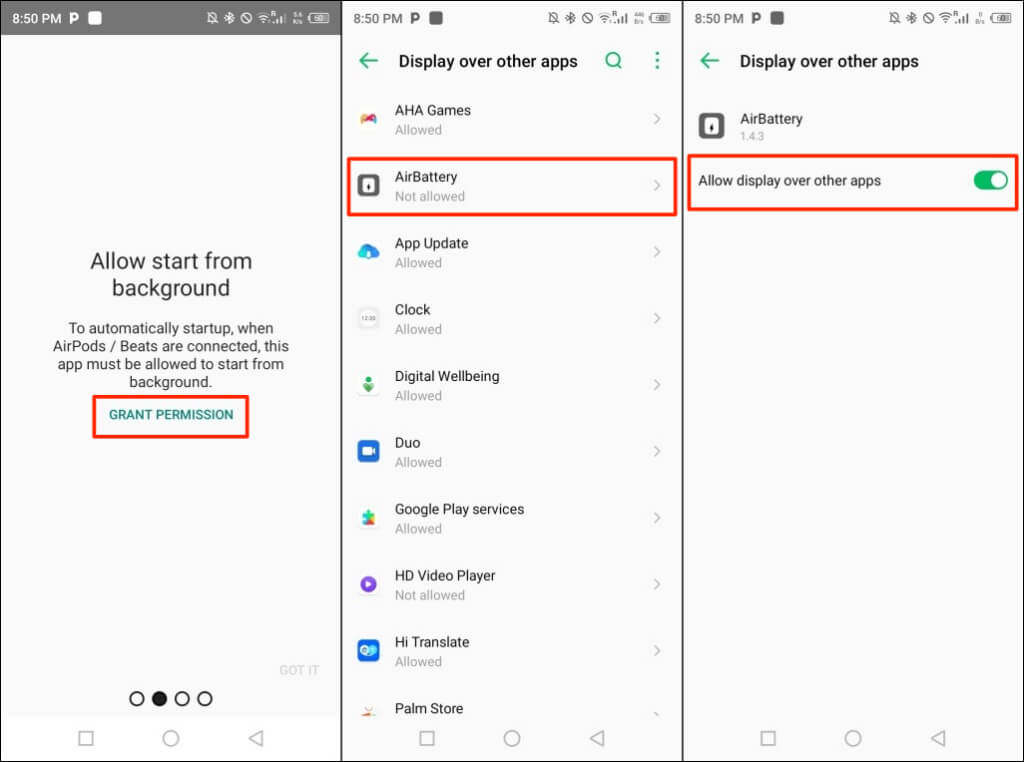This screenshot has height=762, width=1024.
Task: Open Hi Translate entry label
Action: pyautogui.click(x=432, y=642)
